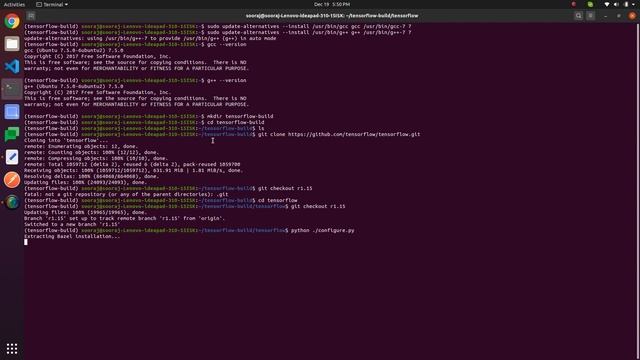Click the terminal cursor block at the last line
This screenshot has height=360, width=640.
(26, 242)
